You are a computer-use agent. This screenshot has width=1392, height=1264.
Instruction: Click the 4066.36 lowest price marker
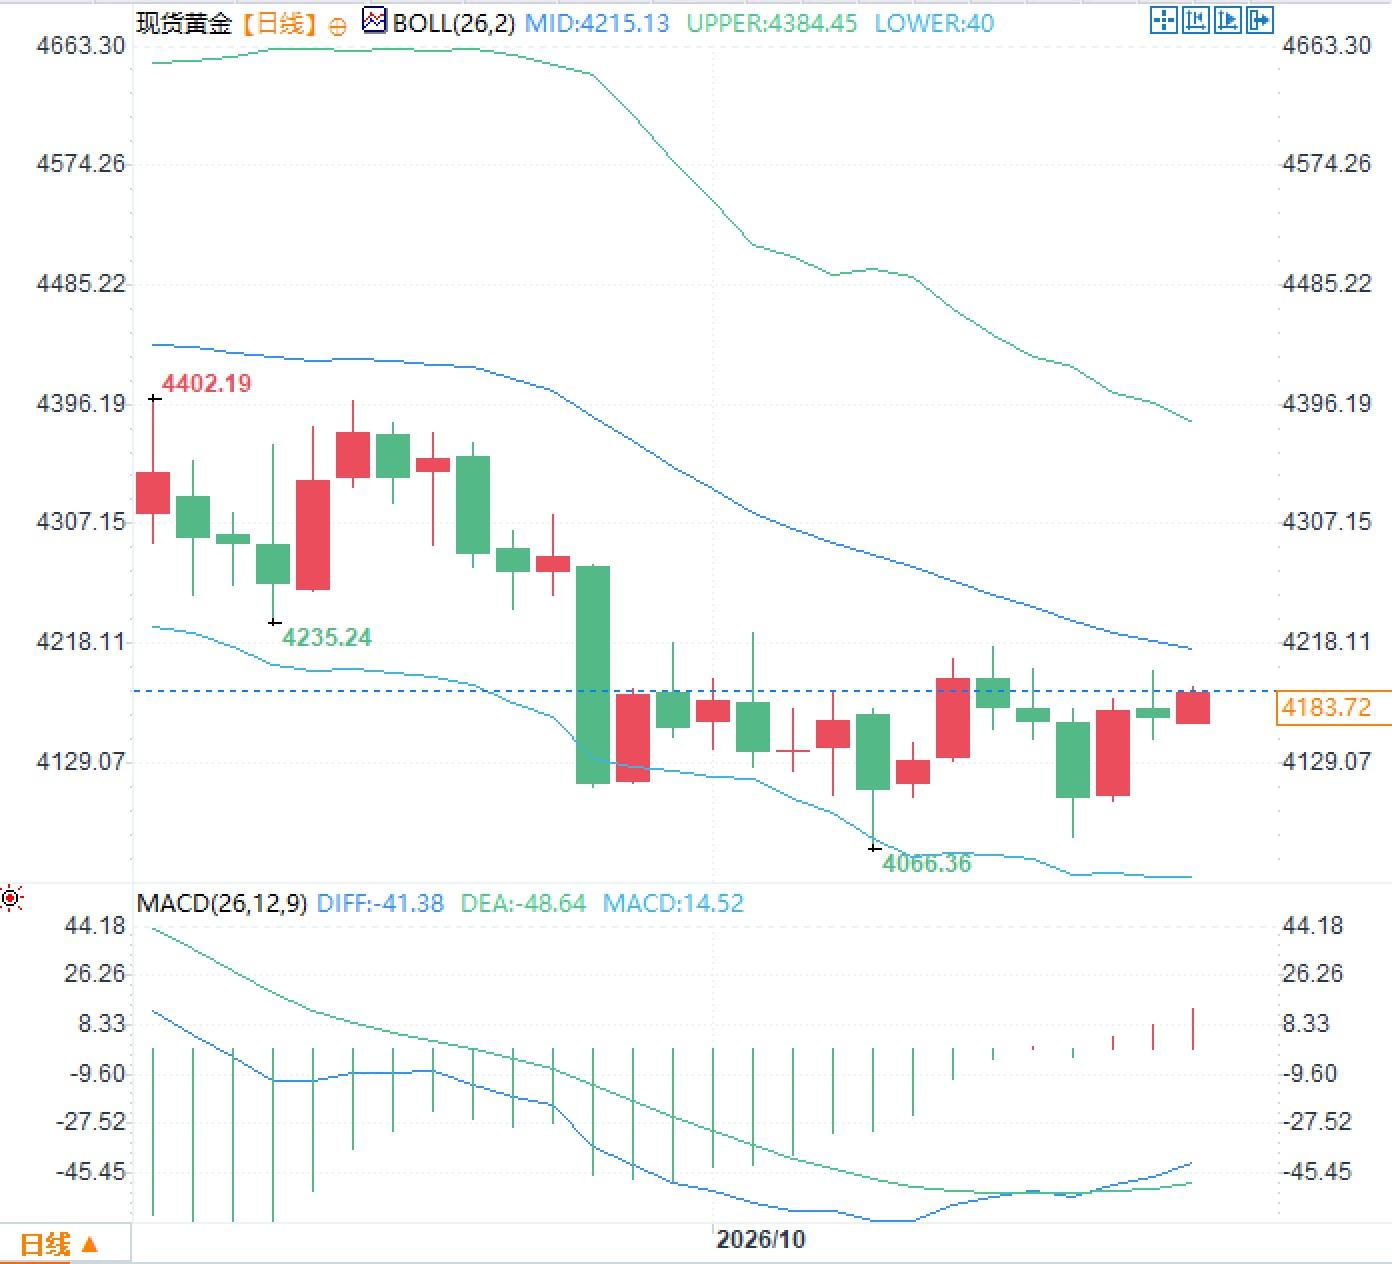coord(927,863)
